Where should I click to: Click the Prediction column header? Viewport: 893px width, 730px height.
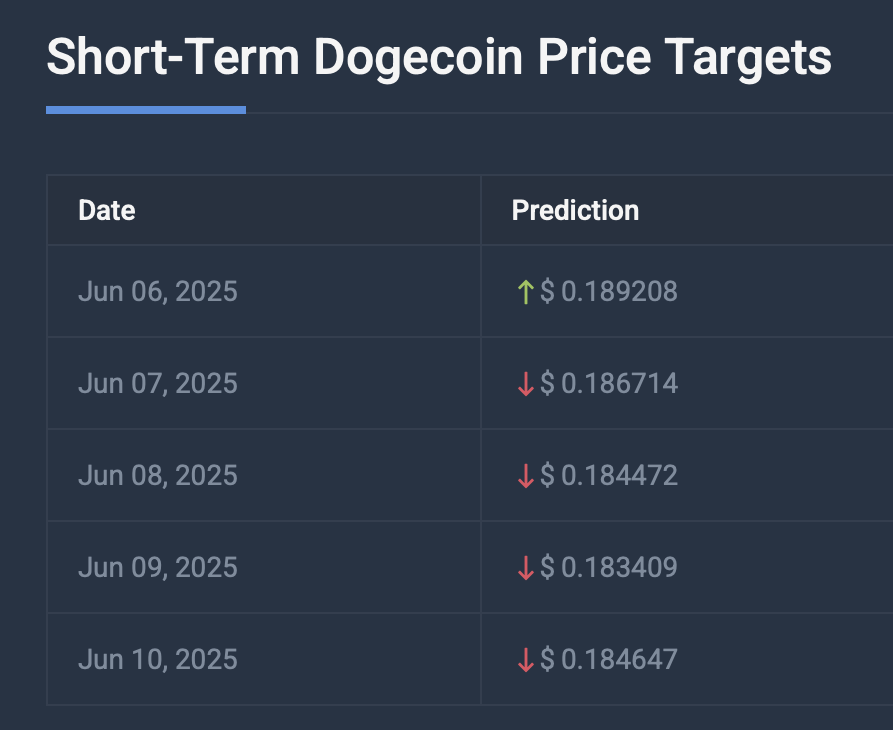coord(575,210)
